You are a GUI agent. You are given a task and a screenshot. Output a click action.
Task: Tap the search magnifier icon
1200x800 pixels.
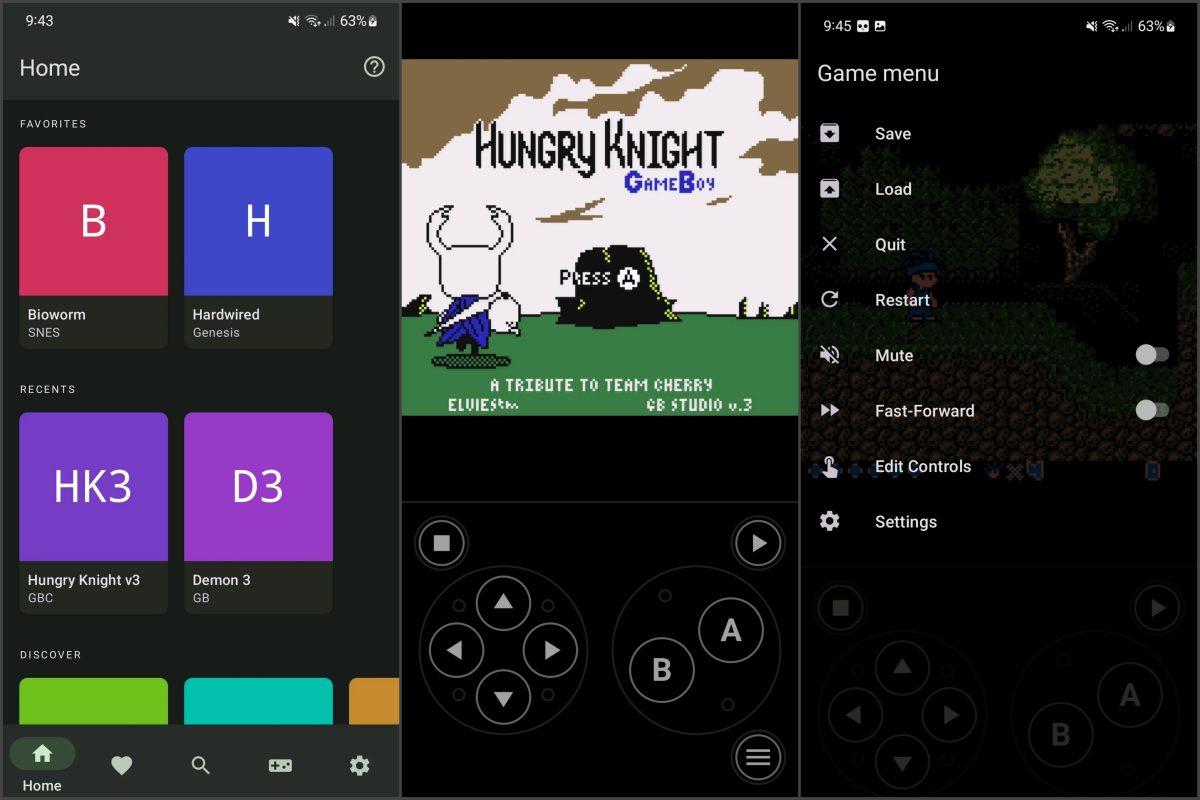coord(201,765)
